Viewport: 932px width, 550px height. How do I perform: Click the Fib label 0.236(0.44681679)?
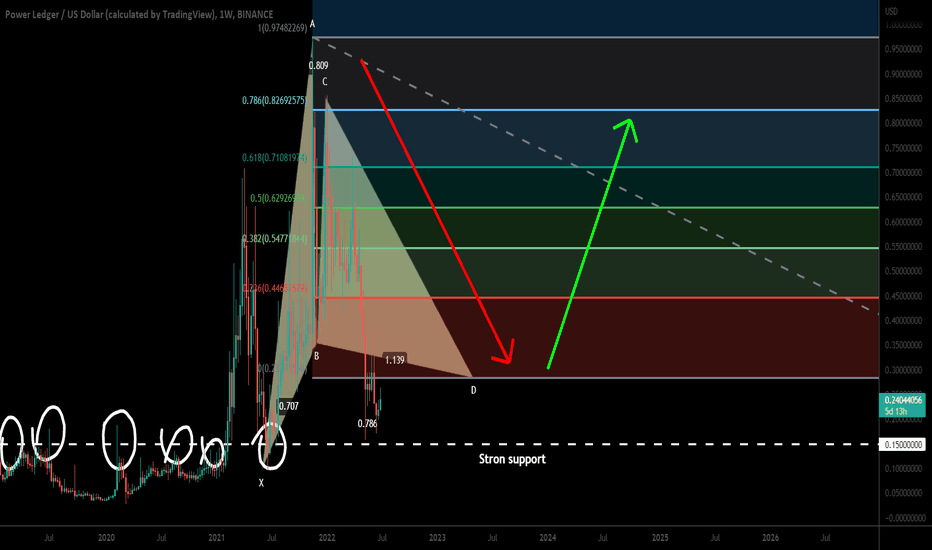pyautogui.click(x=274, y=288)
